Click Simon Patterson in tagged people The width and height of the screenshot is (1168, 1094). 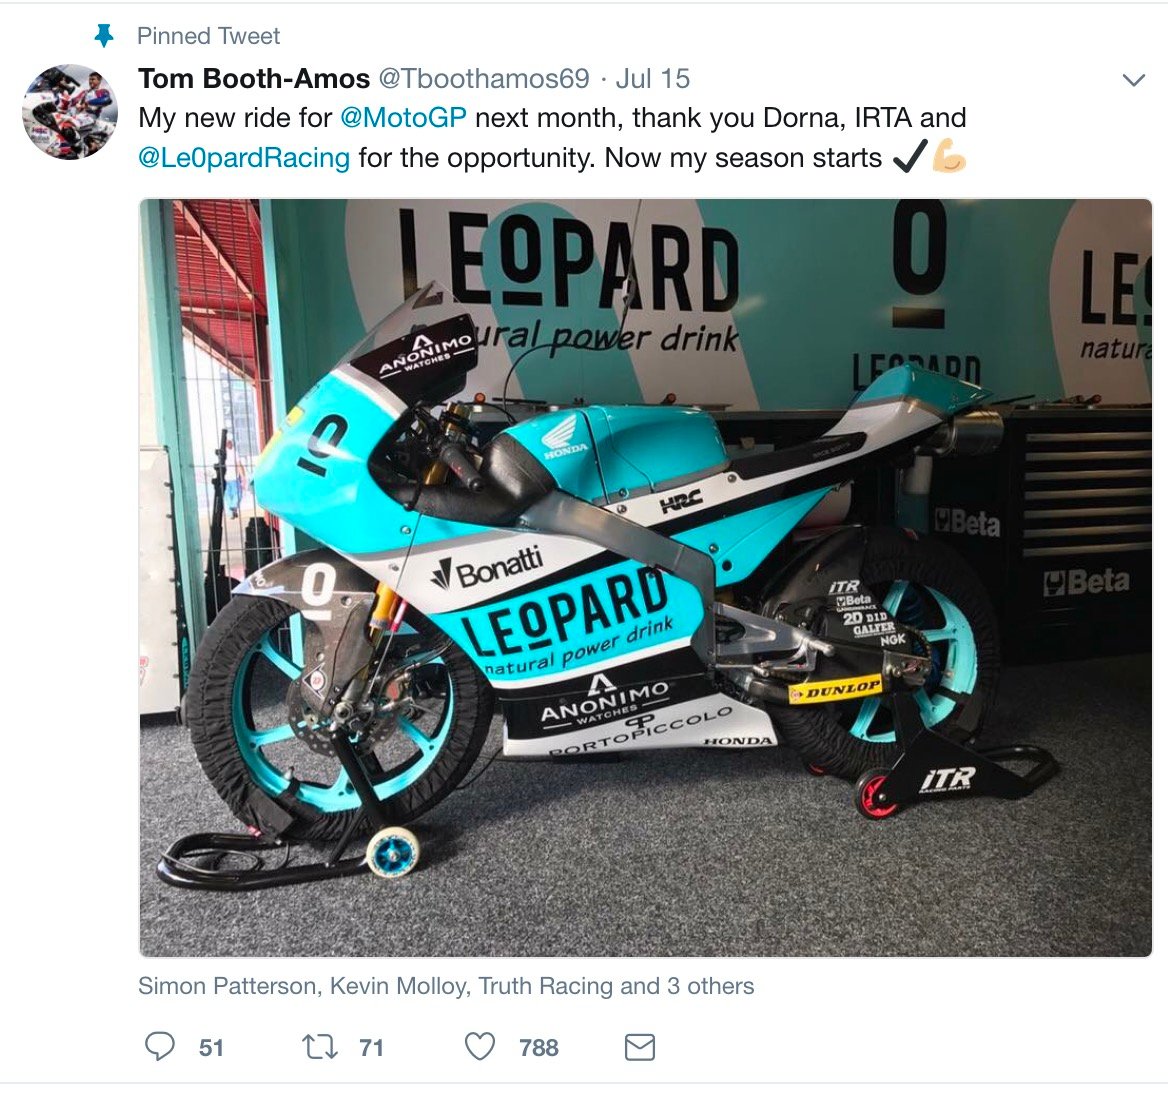click(227, 986)
